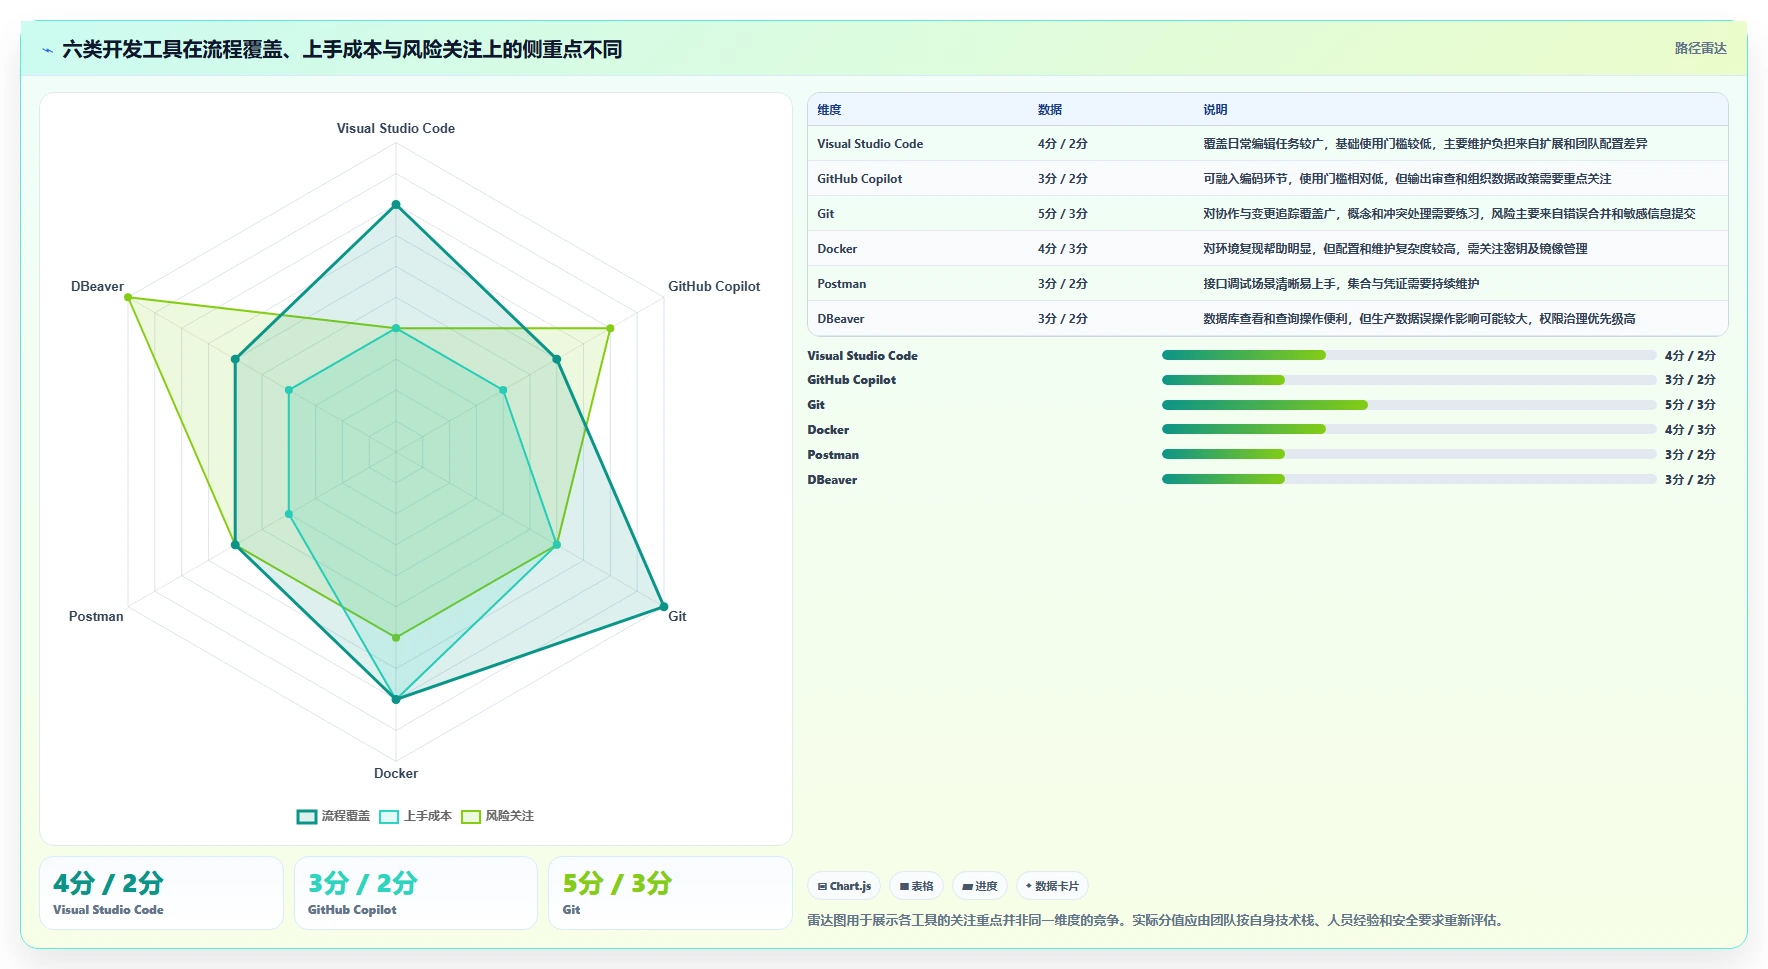Click the dark teal point on Visual Studio Code axis

pyautogui.click(x=396, y=205)
